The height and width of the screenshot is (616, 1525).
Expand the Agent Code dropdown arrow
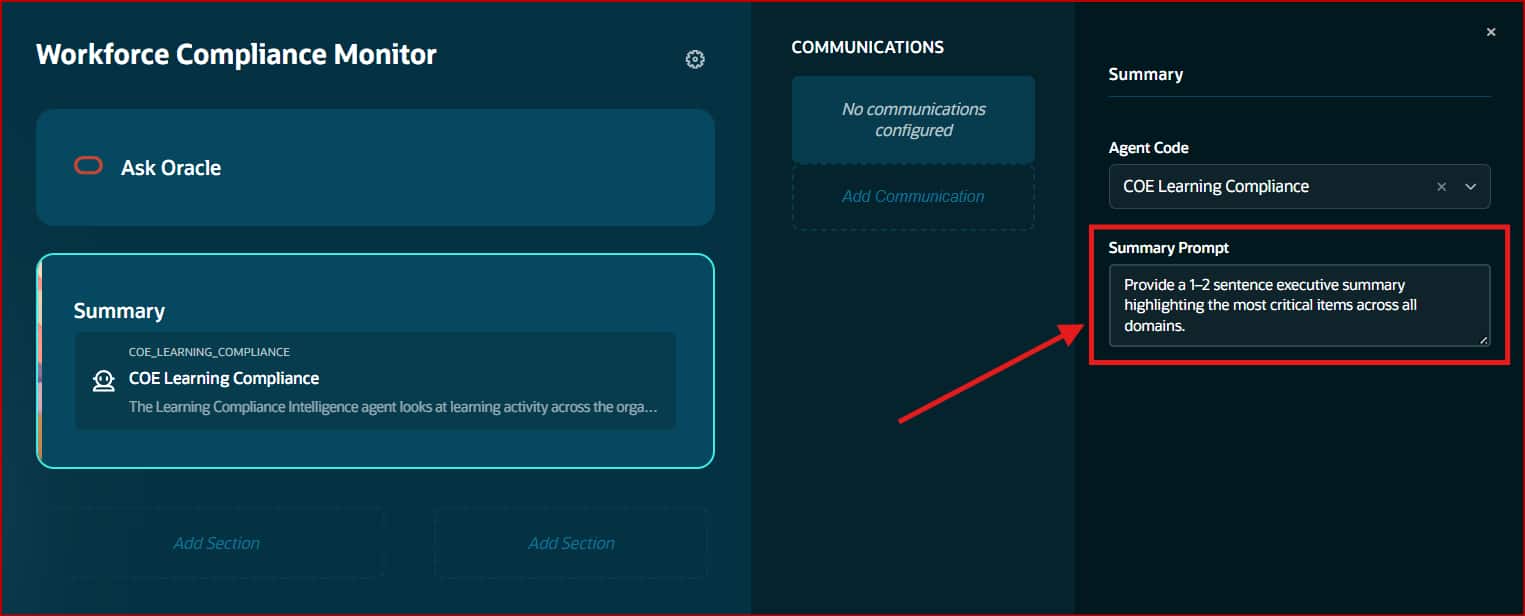[x=1470, y=187]
